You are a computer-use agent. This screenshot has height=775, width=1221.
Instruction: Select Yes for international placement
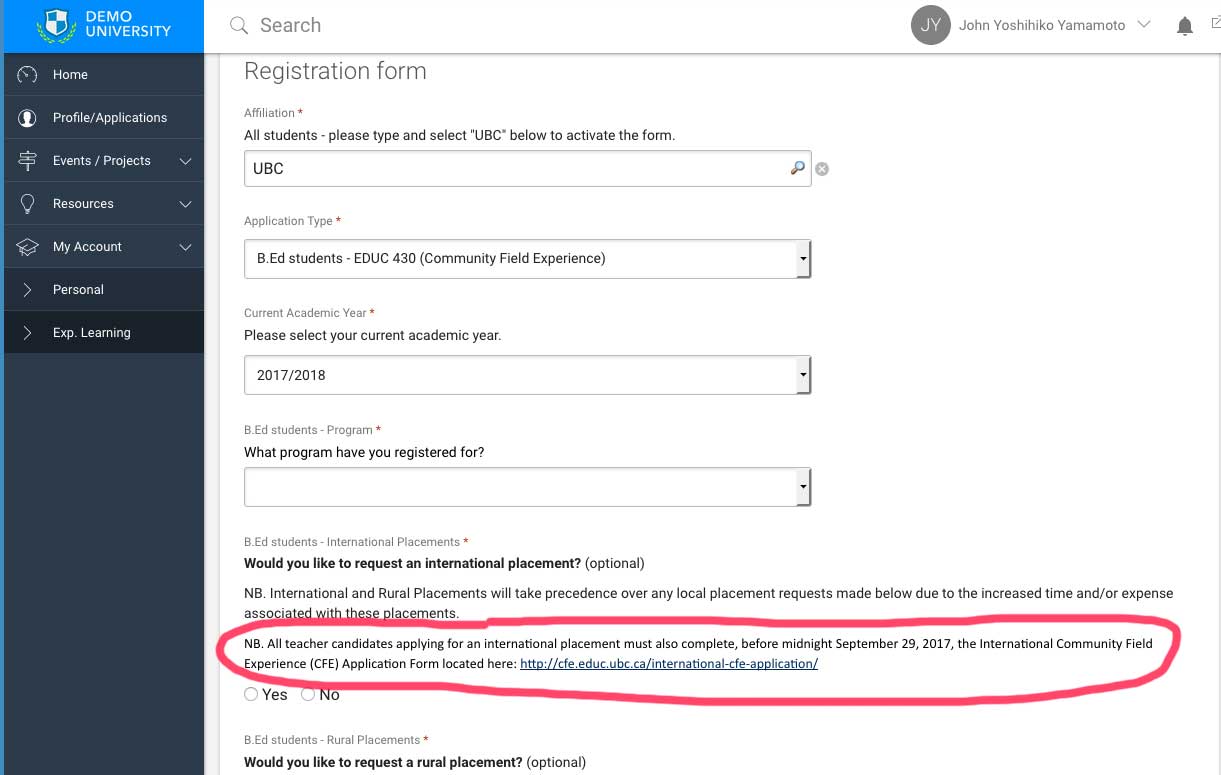[251, 694]
